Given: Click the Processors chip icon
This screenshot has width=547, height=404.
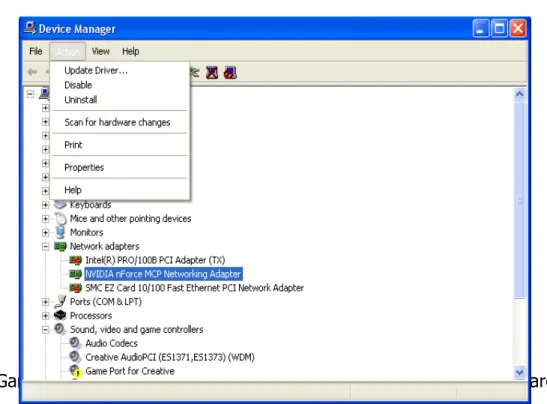Looking at the screenshot, I should tap(60, 315).
